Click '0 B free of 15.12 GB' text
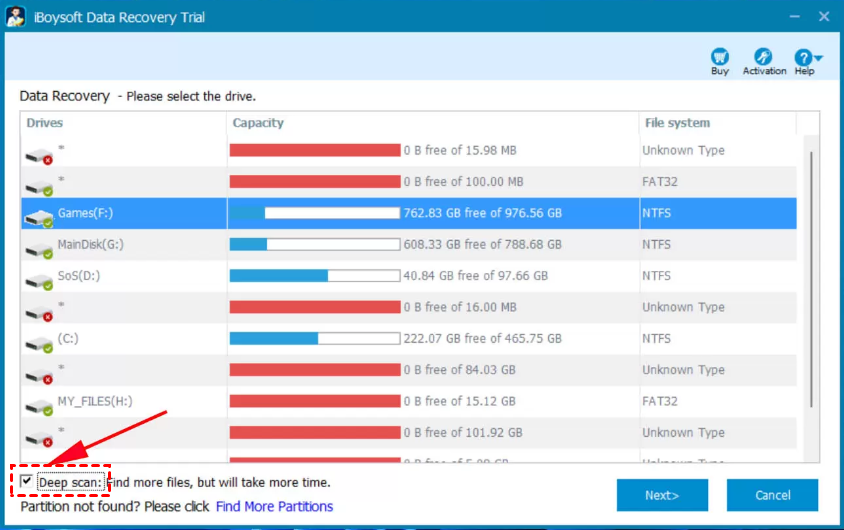Image resolution: width=844 pixels, height=530 pixels. 460,401
